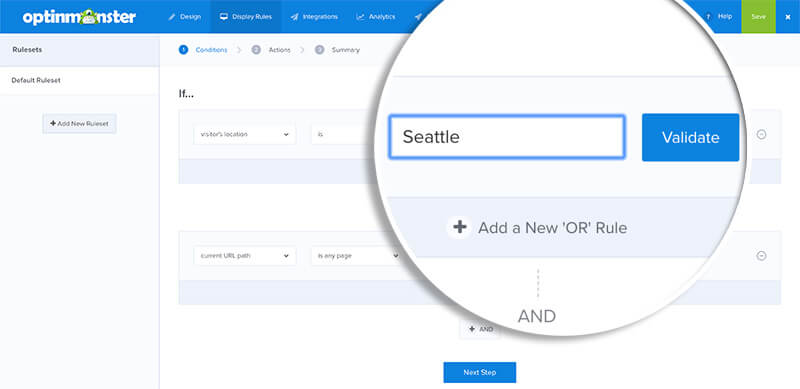Click the Display Rules monitor icon
This screenshot has width=800, height=389.
click(223, 17)
